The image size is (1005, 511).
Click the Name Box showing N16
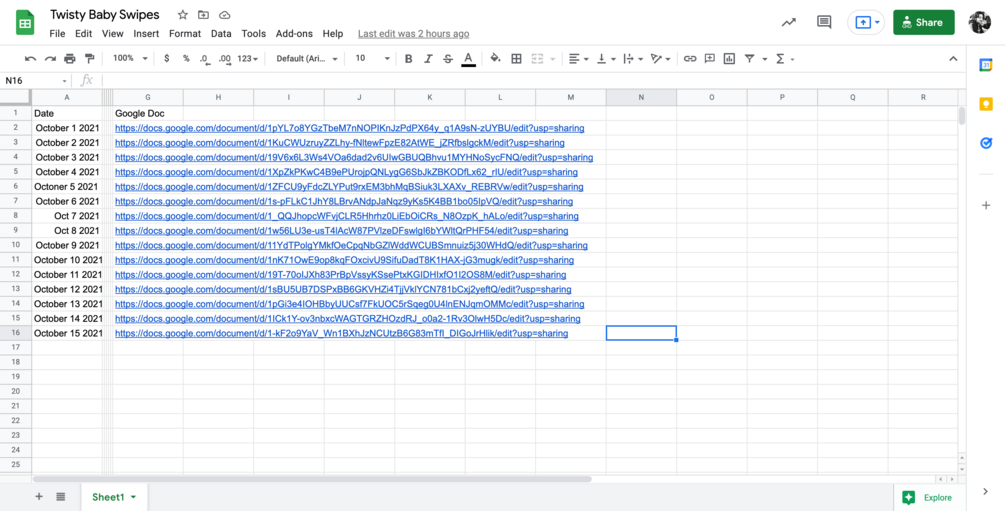[x=35, y=81]
